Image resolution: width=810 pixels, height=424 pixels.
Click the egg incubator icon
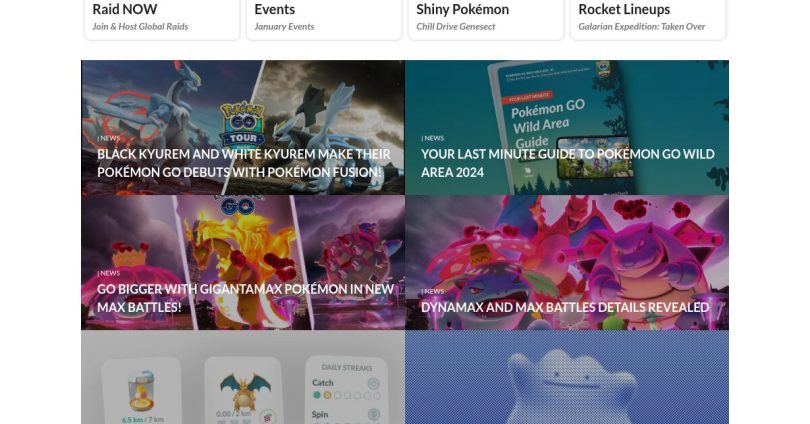(141, 391)
